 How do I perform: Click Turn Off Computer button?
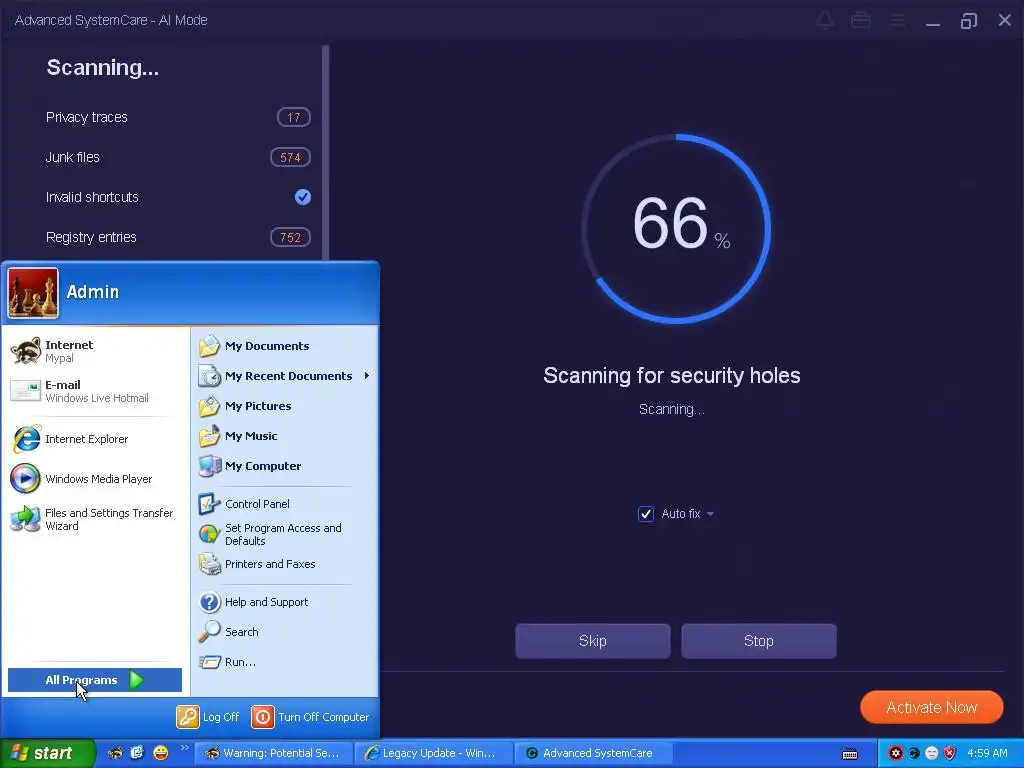[310, 716]
